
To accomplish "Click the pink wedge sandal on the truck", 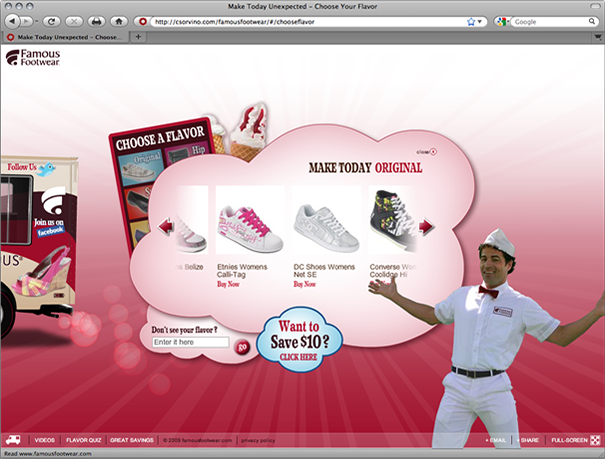I will tap(41, 272).
